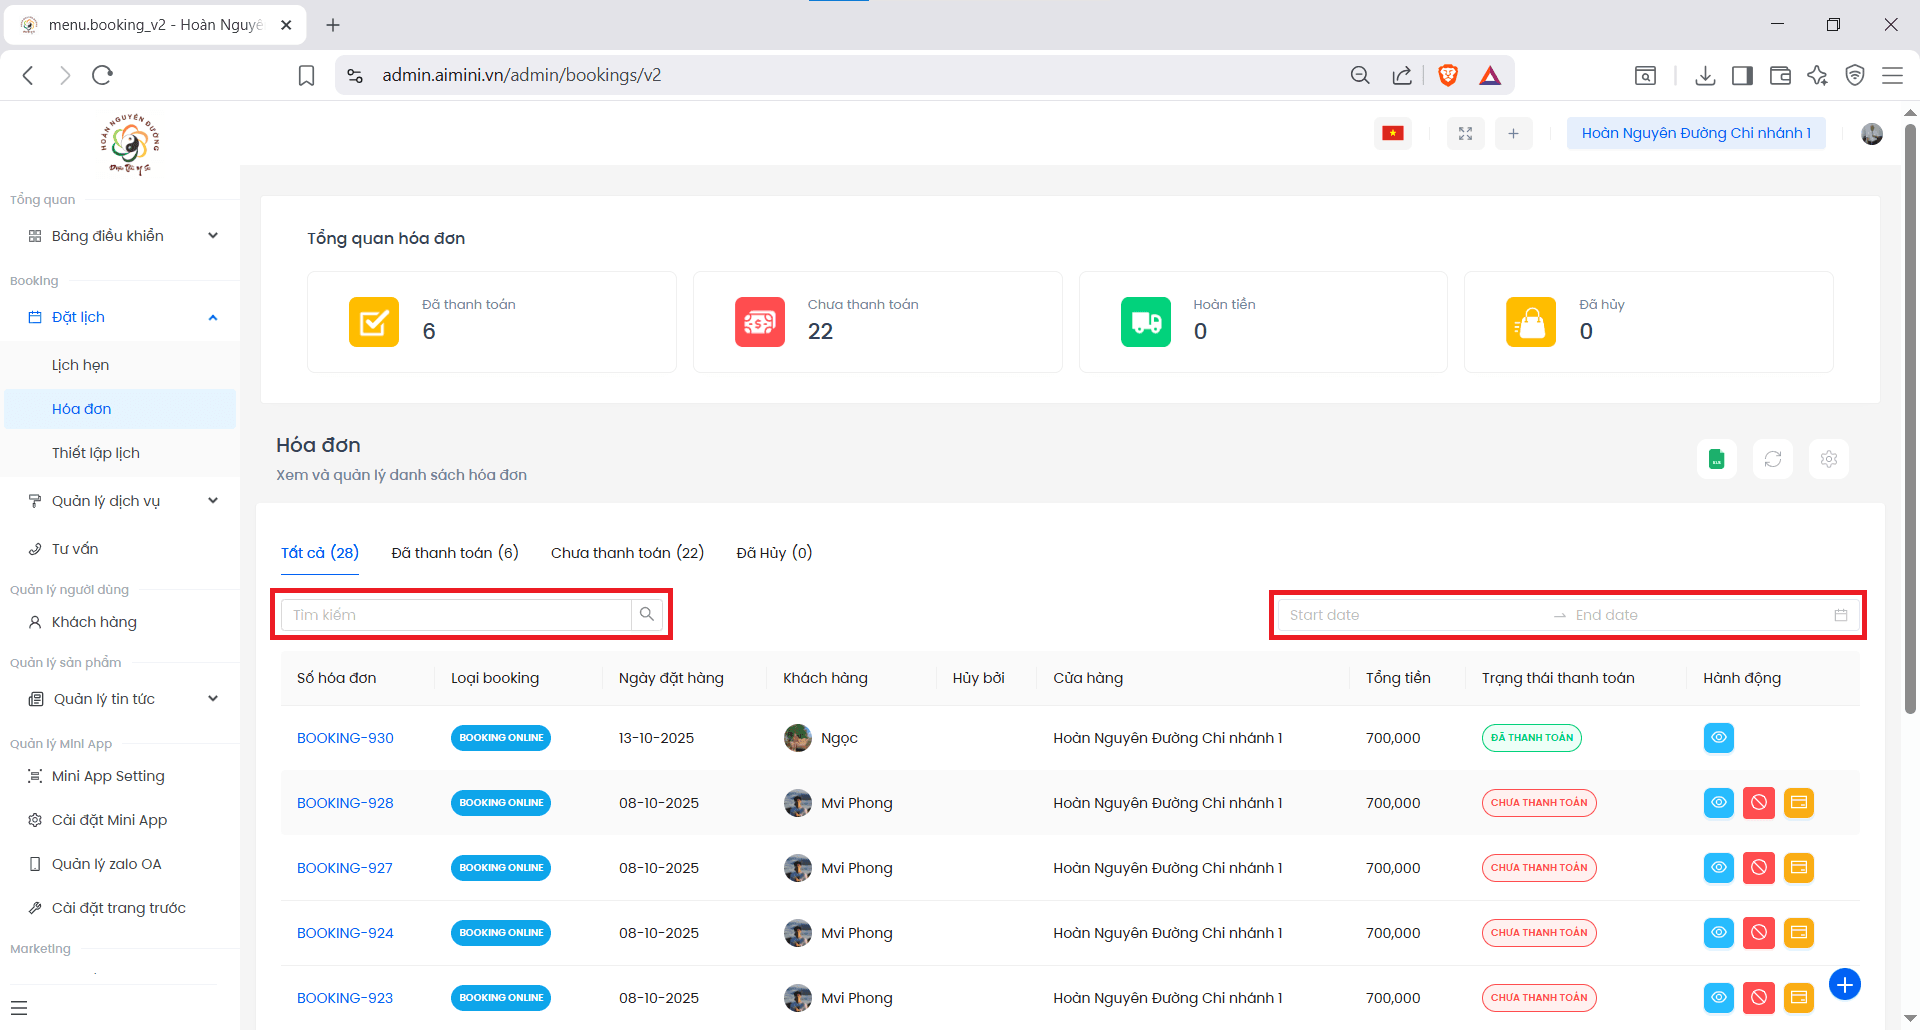Image resolution: width=1920 pixels, height=1030 pixels.
Task: Switch to Chưa thanh toán tab
Action: [x=627, y=553]
